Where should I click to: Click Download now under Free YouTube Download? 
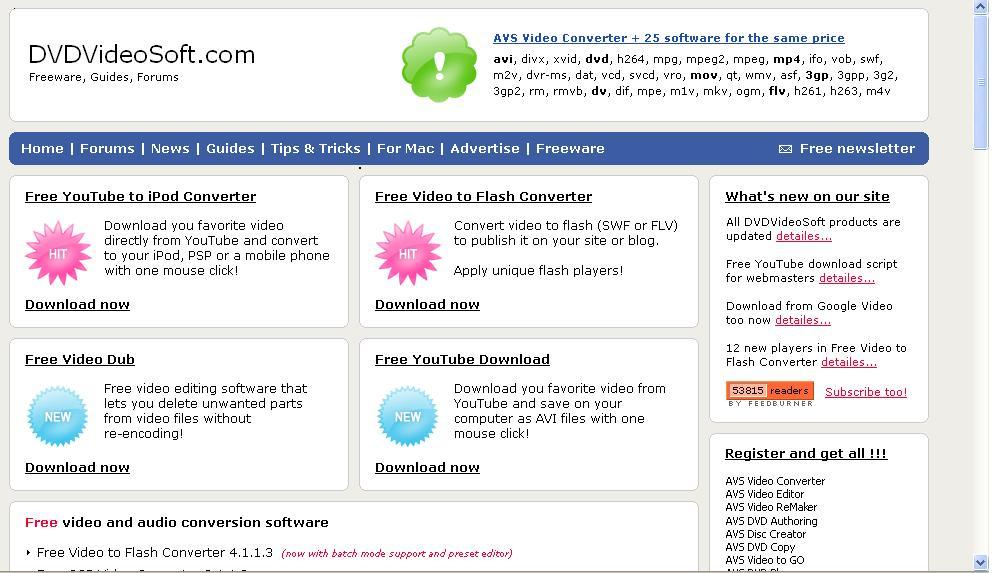[427, 468]
